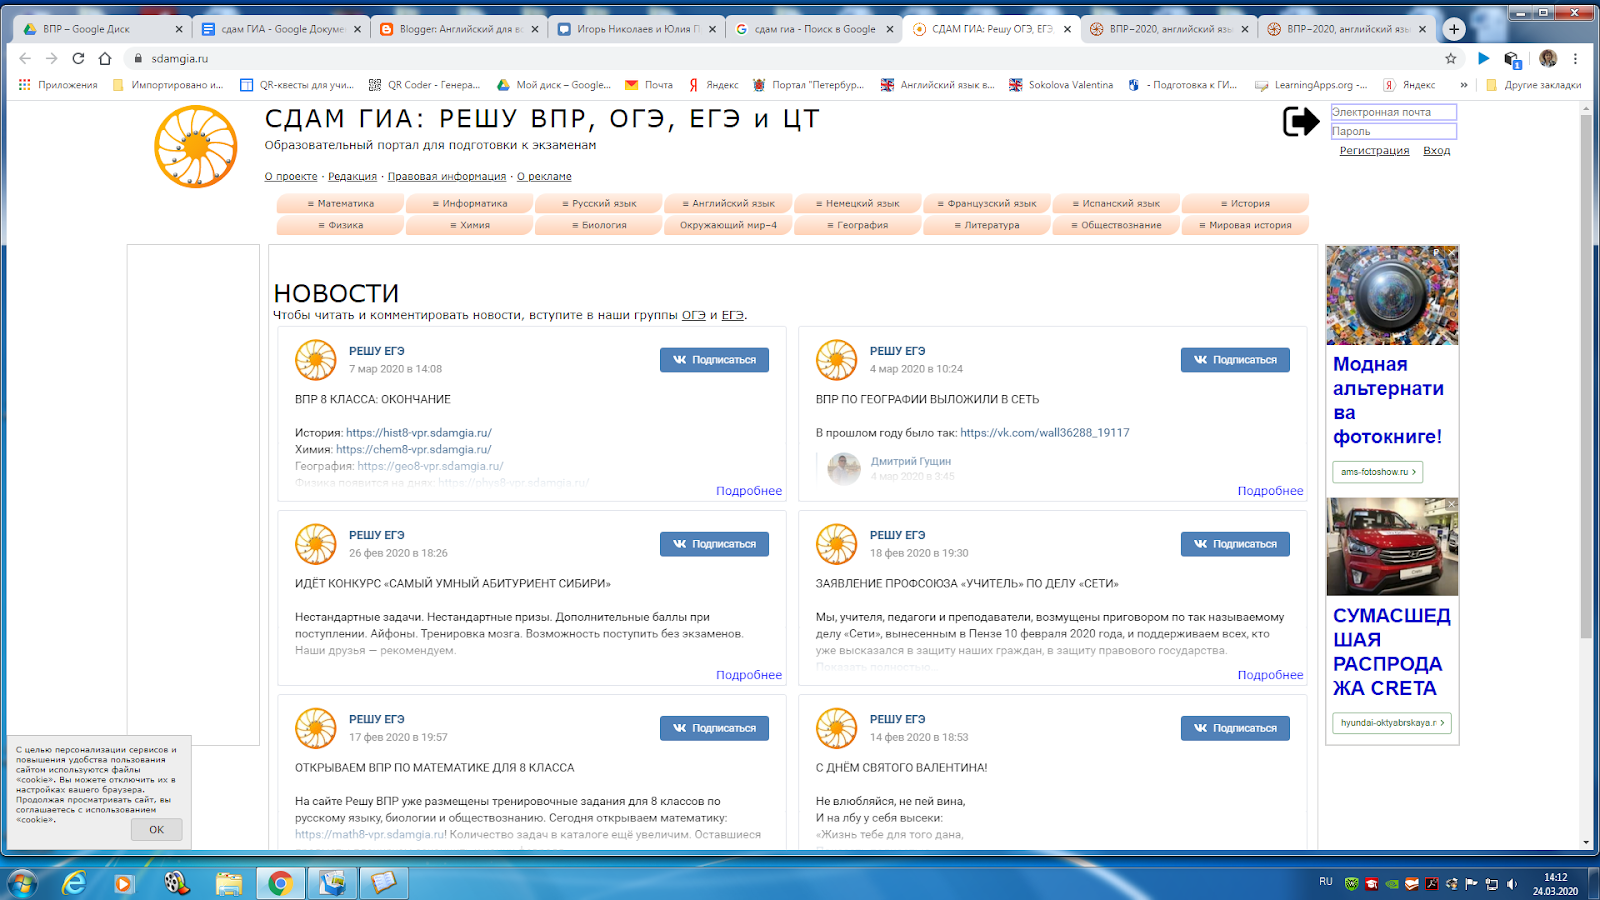Click the Windows Start button

pos(22,883)
